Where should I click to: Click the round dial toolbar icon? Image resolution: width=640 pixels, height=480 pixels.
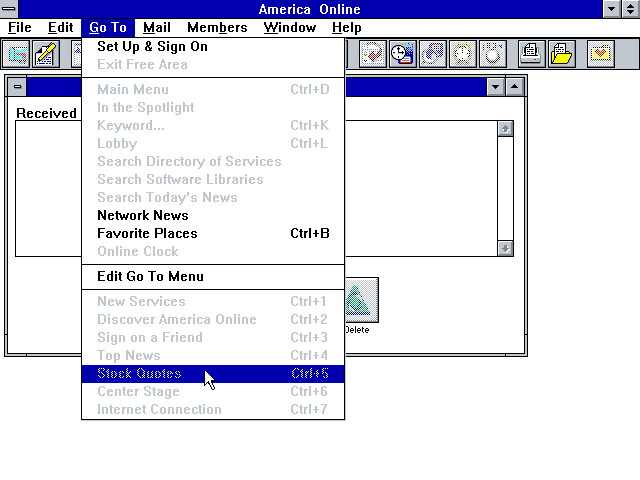(493, 53)
